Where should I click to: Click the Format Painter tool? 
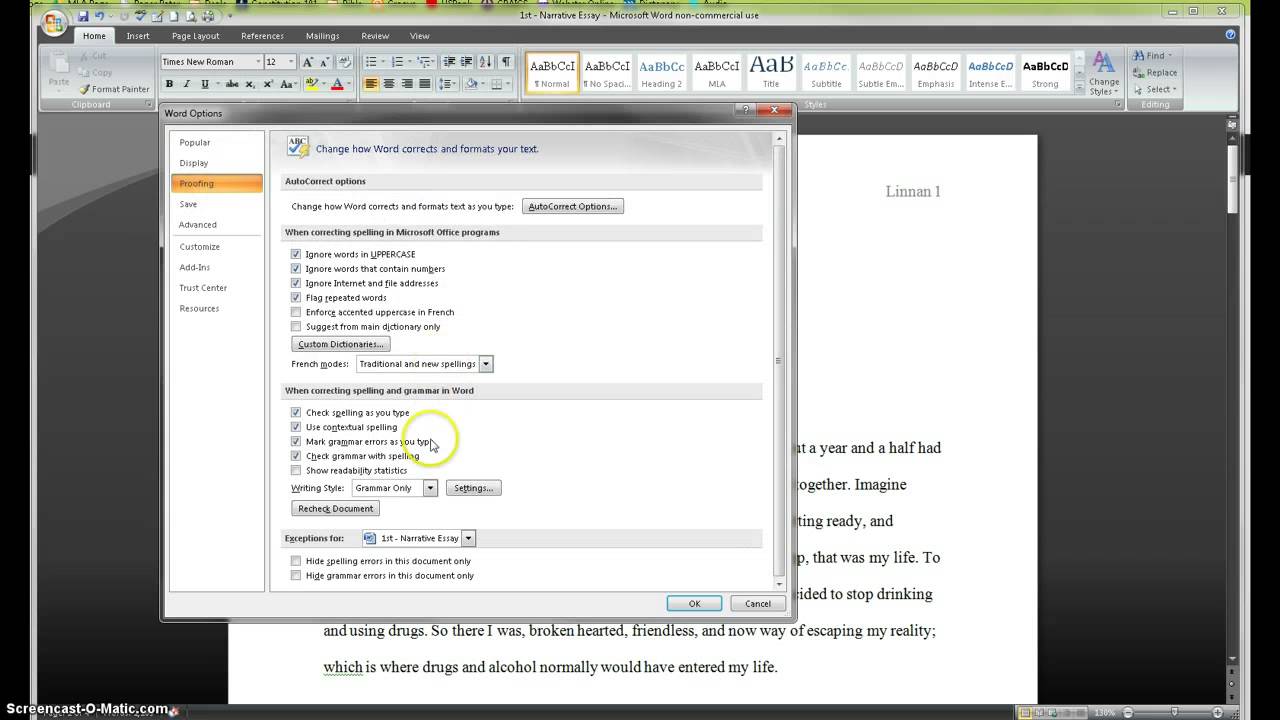(114, 89)
